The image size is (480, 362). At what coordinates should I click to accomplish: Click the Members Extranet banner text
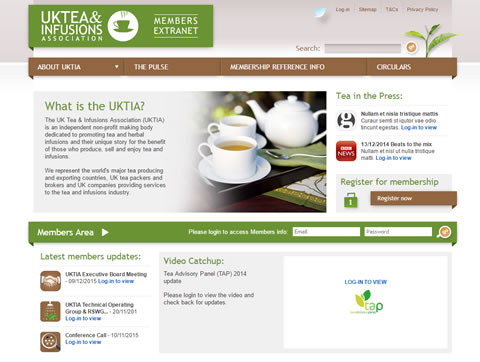tap(176, 26)
